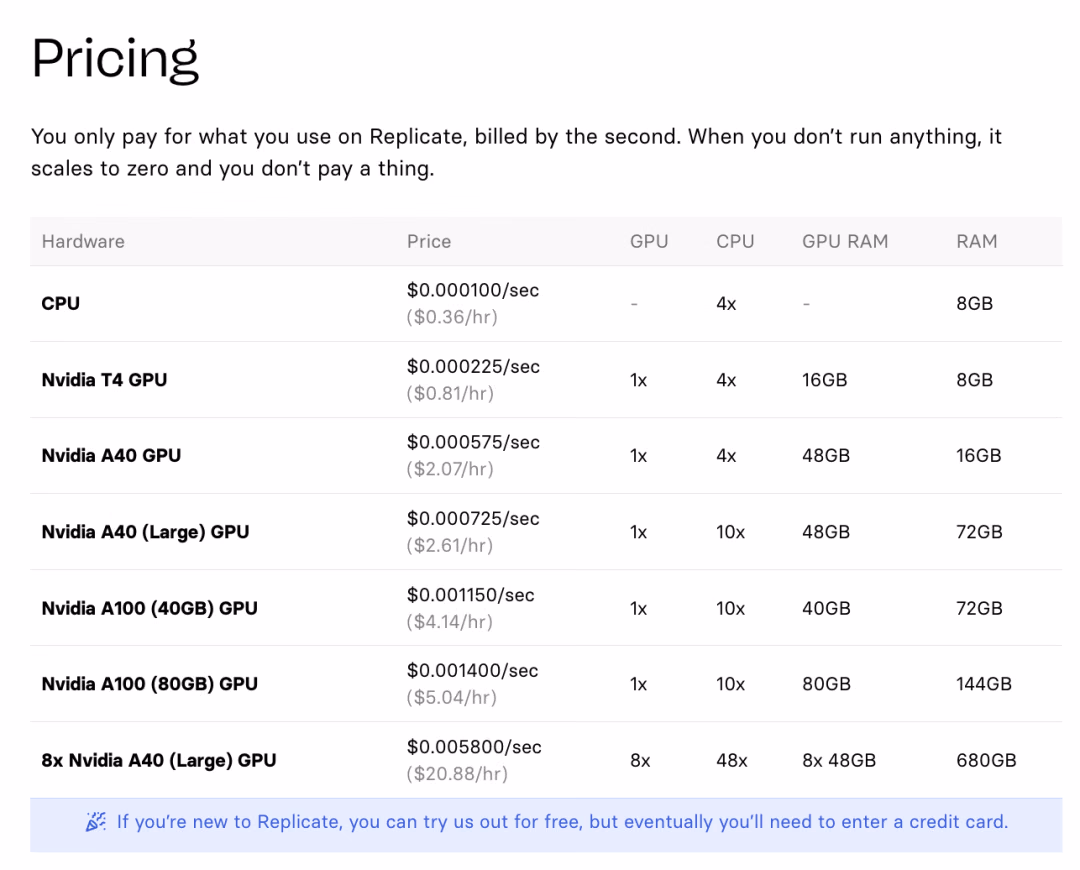Click the Nvidia A40 GPU row name
The image size is (1080, 870).
[112, 455]
